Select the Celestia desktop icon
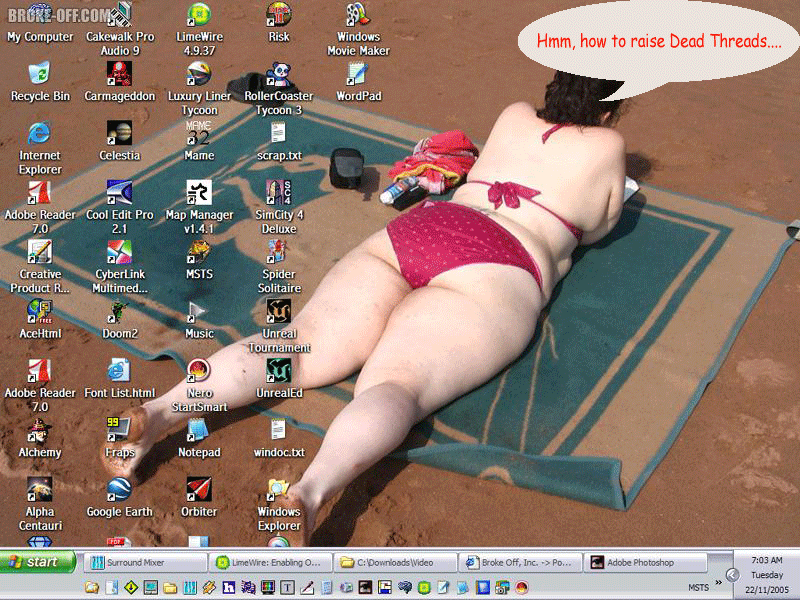800x600 pixels. (119, 135)
